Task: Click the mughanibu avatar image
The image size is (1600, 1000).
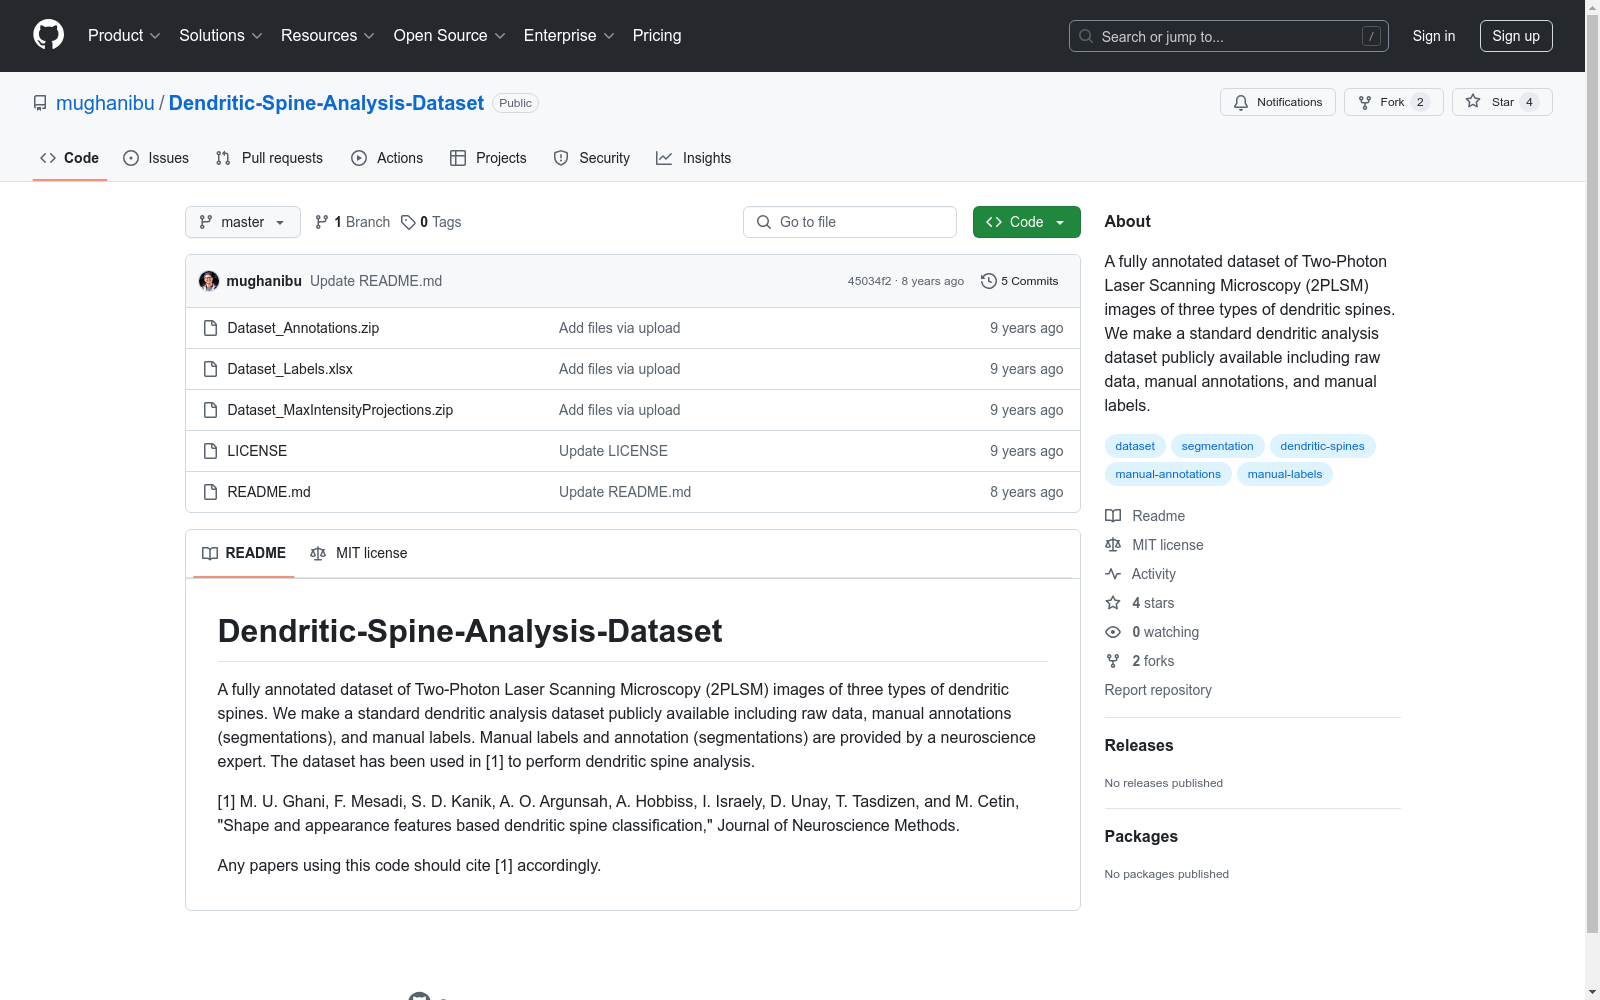Action: pos(209,281)
